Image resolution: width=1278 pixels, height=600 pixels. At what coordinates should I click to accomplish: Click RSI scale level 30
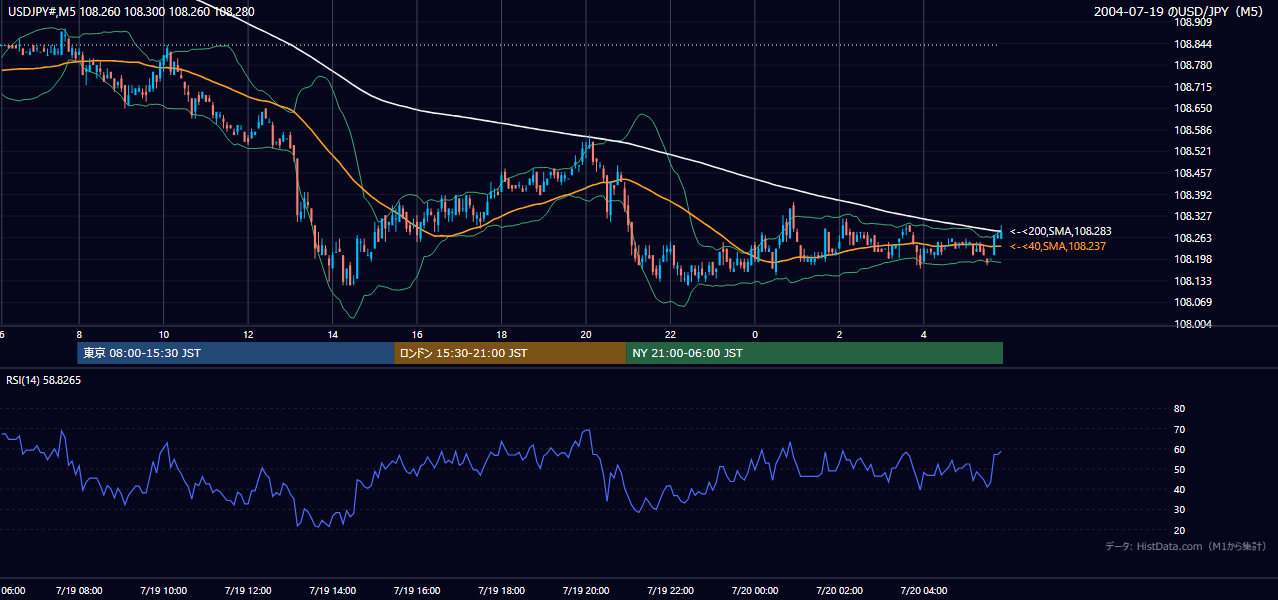coord(1179,510)
